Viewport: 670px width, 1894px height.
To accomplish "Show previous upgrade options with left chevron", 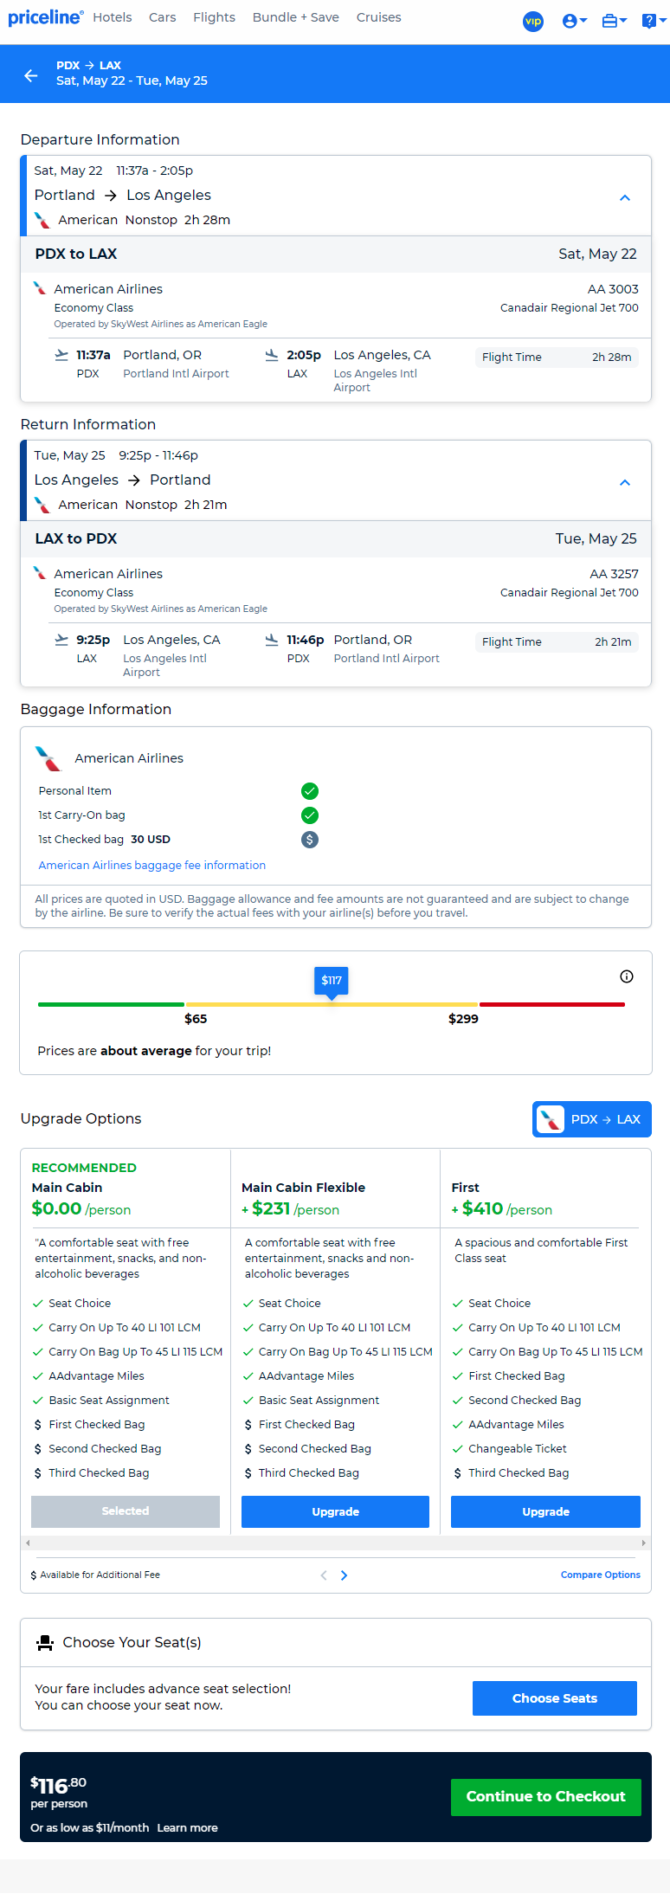I will point(323,1575).
